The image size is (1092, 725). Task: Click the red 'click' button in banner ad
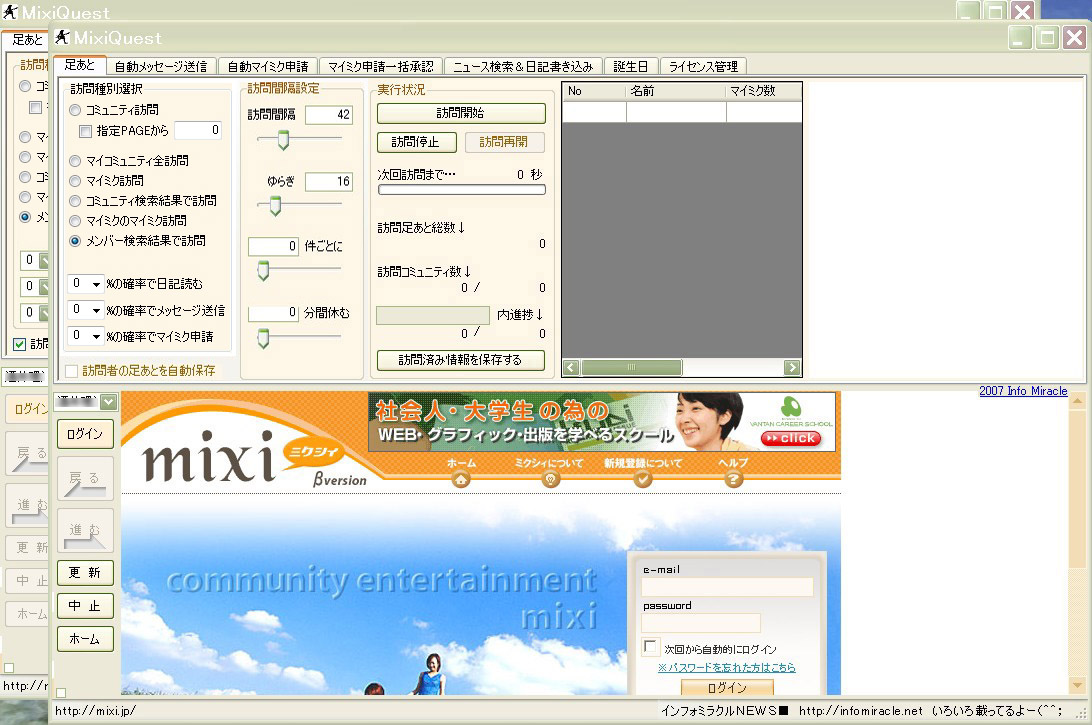click(790, 438)
